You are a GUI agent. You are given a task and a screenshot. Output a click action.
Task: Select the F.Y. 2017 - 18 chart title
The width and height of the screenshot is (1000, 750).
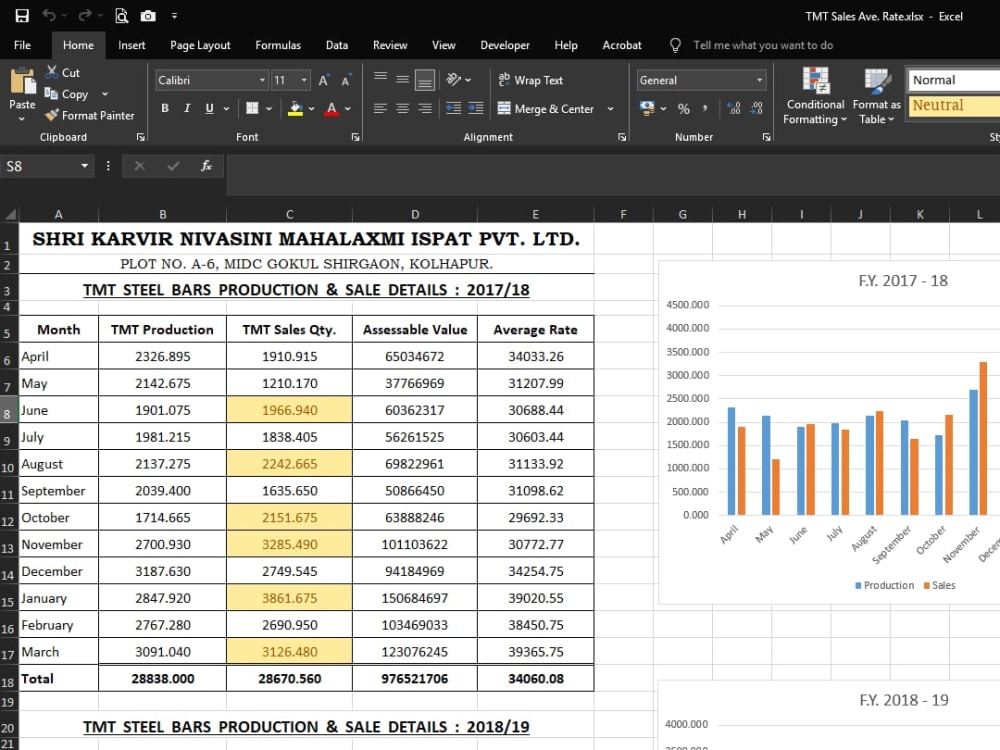coord(902,281)
